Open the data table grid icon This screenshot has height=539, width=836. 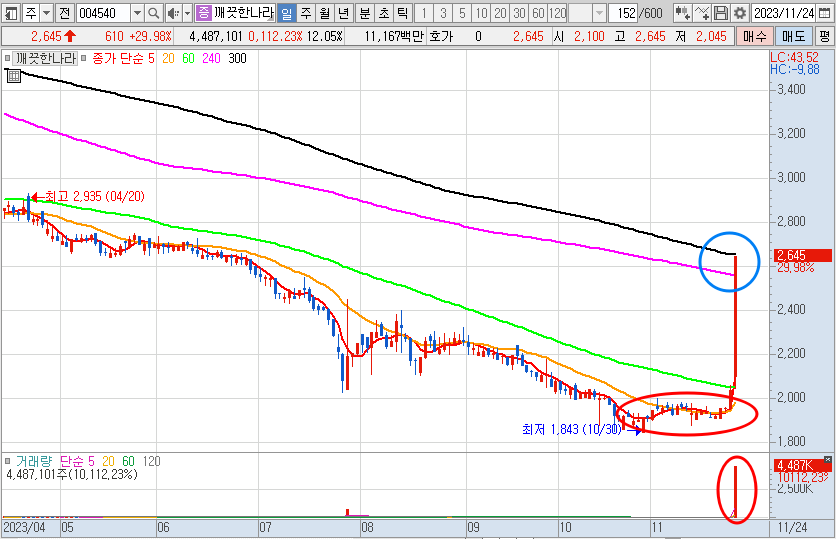[13, 76]
